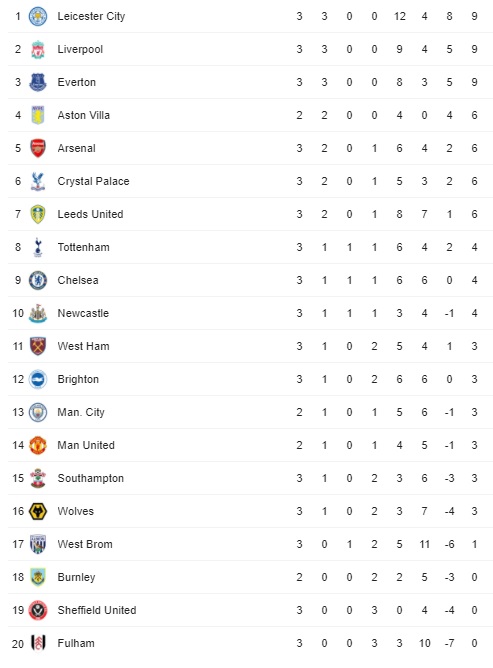
Task: Click the Chelsea lion crest
Action: pyautogui.click(x=37, y=280)
